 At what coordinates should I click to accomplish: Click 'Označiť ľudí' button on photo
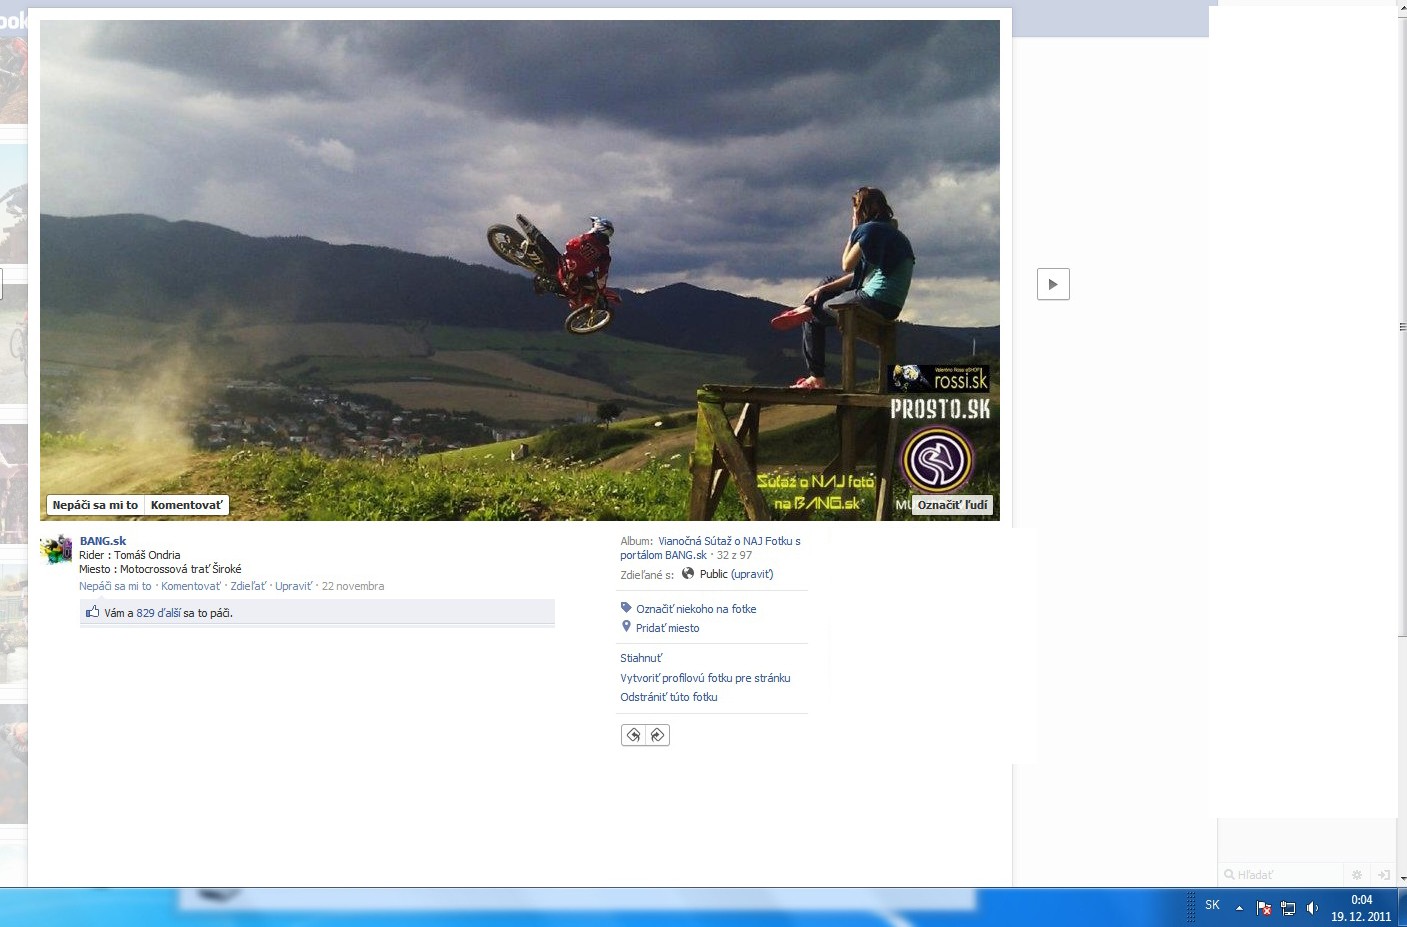tap(953, 505)
